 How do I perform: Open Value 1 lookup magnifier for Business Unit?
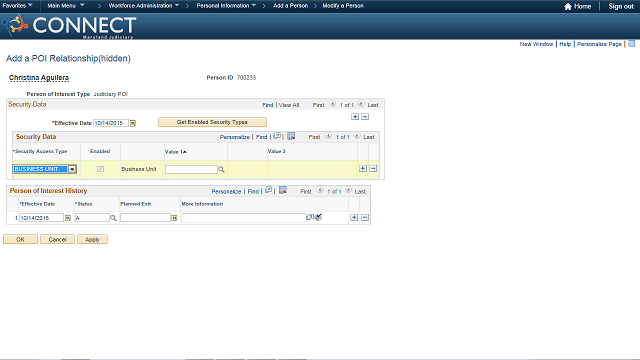point(221,169)
